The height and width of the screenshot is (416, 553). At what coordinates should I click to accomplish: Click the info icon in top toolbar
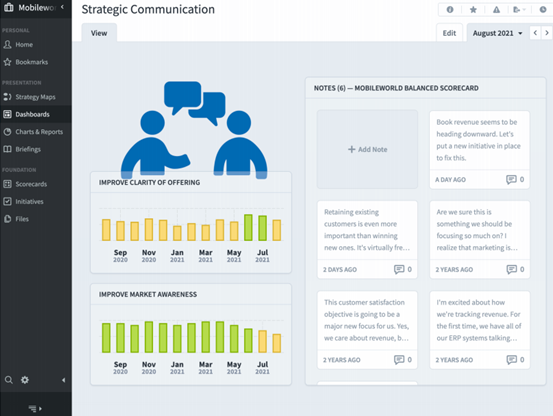point(450,10)
